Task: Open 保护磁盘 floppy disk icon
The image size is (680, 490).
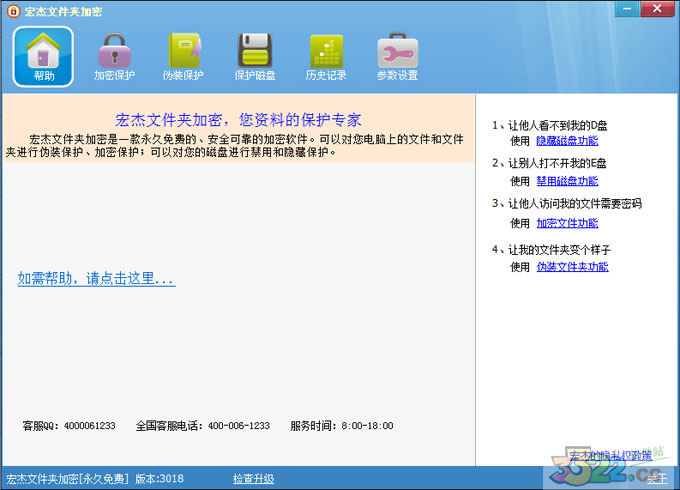Action: tap(255, 57)
